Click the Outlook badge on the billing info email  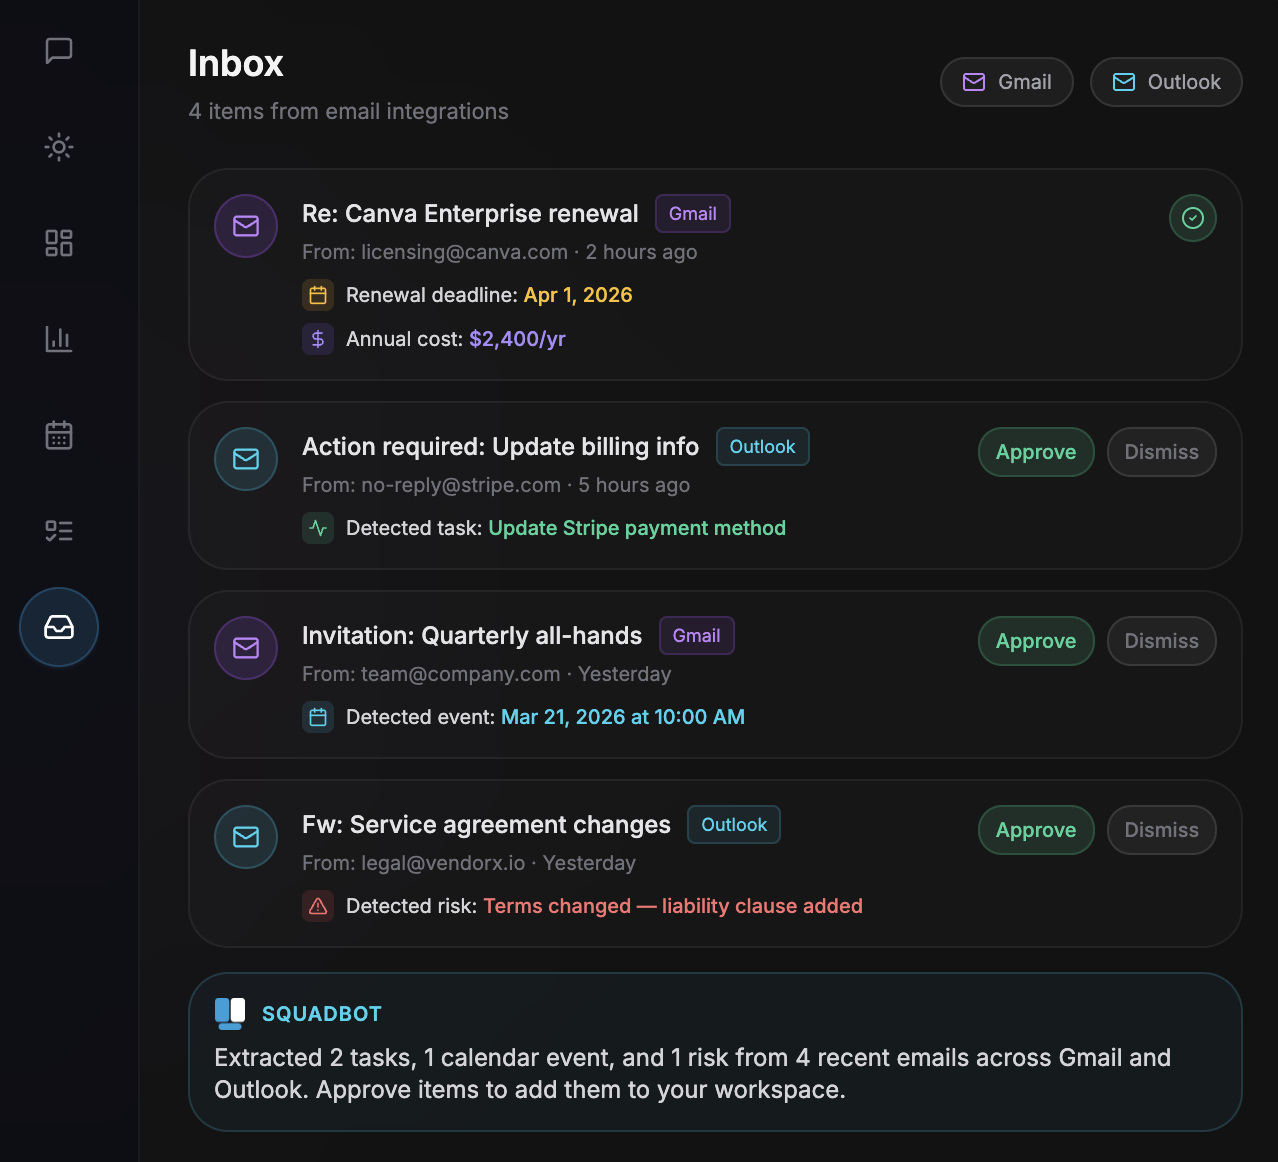click(x=762, y=446)
